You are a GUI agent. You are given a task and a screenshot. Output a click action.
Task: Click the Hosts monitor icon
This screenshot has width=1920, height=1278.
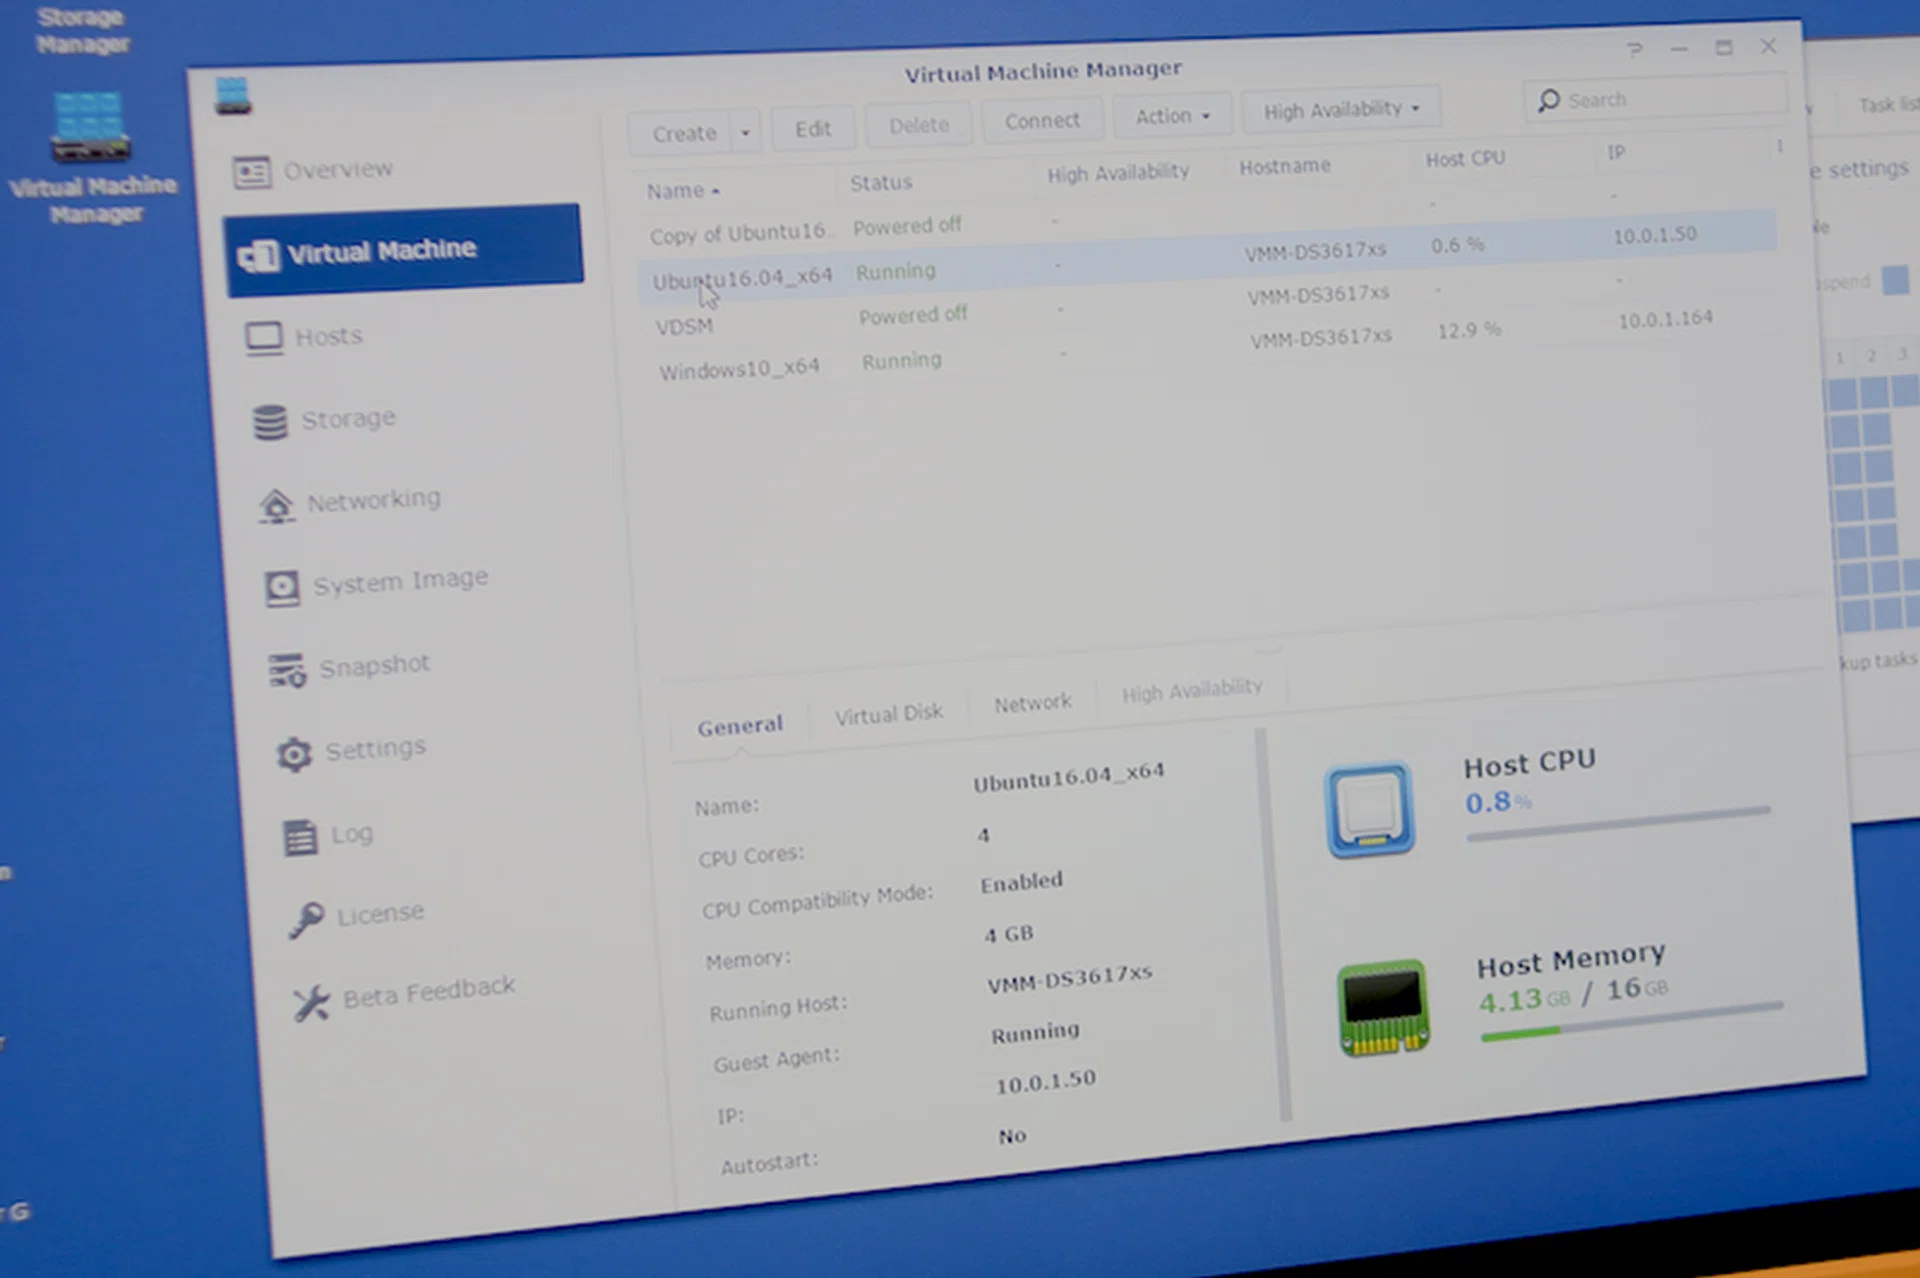click(x=264, y=338)
